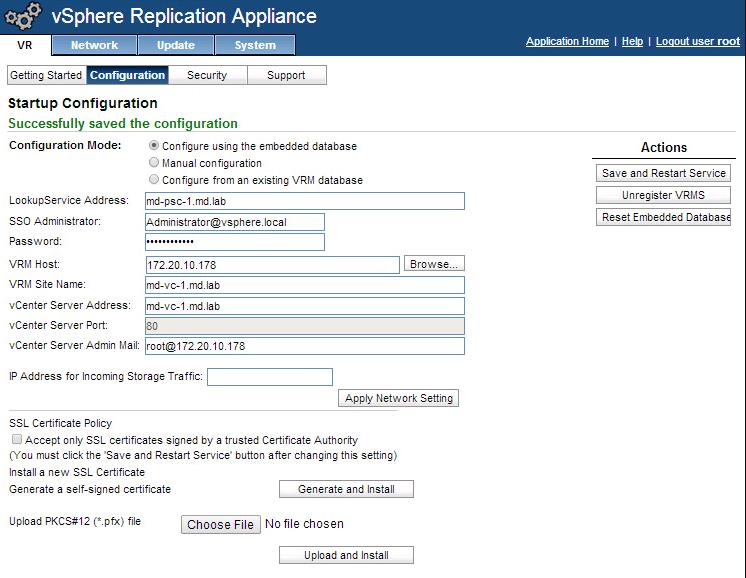The image size is (746, 578).
Task: Click the gears logo icon in header
Action: 23,16
